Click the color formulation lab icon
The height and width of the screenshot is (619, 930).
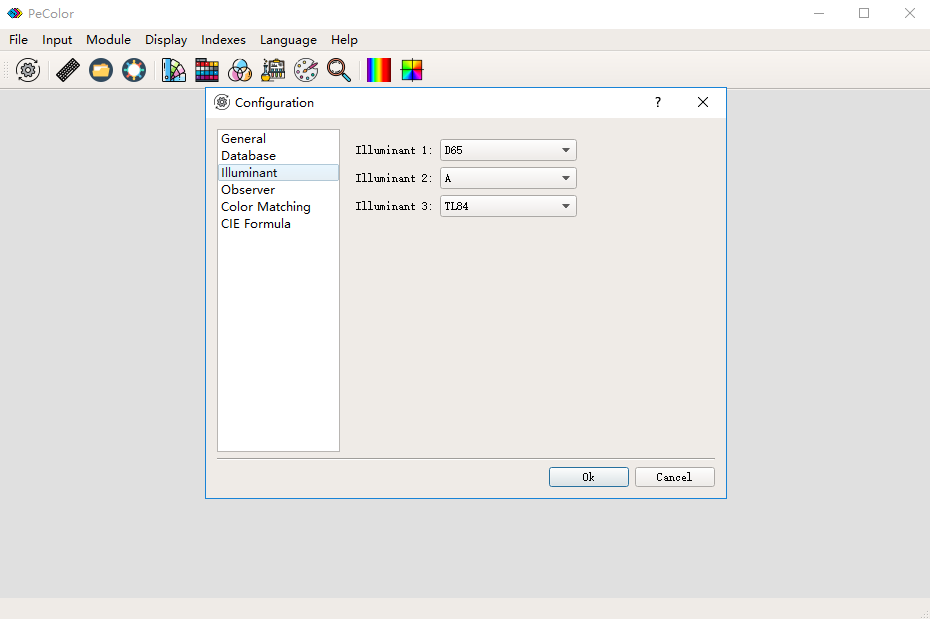[x=273, y=70]
